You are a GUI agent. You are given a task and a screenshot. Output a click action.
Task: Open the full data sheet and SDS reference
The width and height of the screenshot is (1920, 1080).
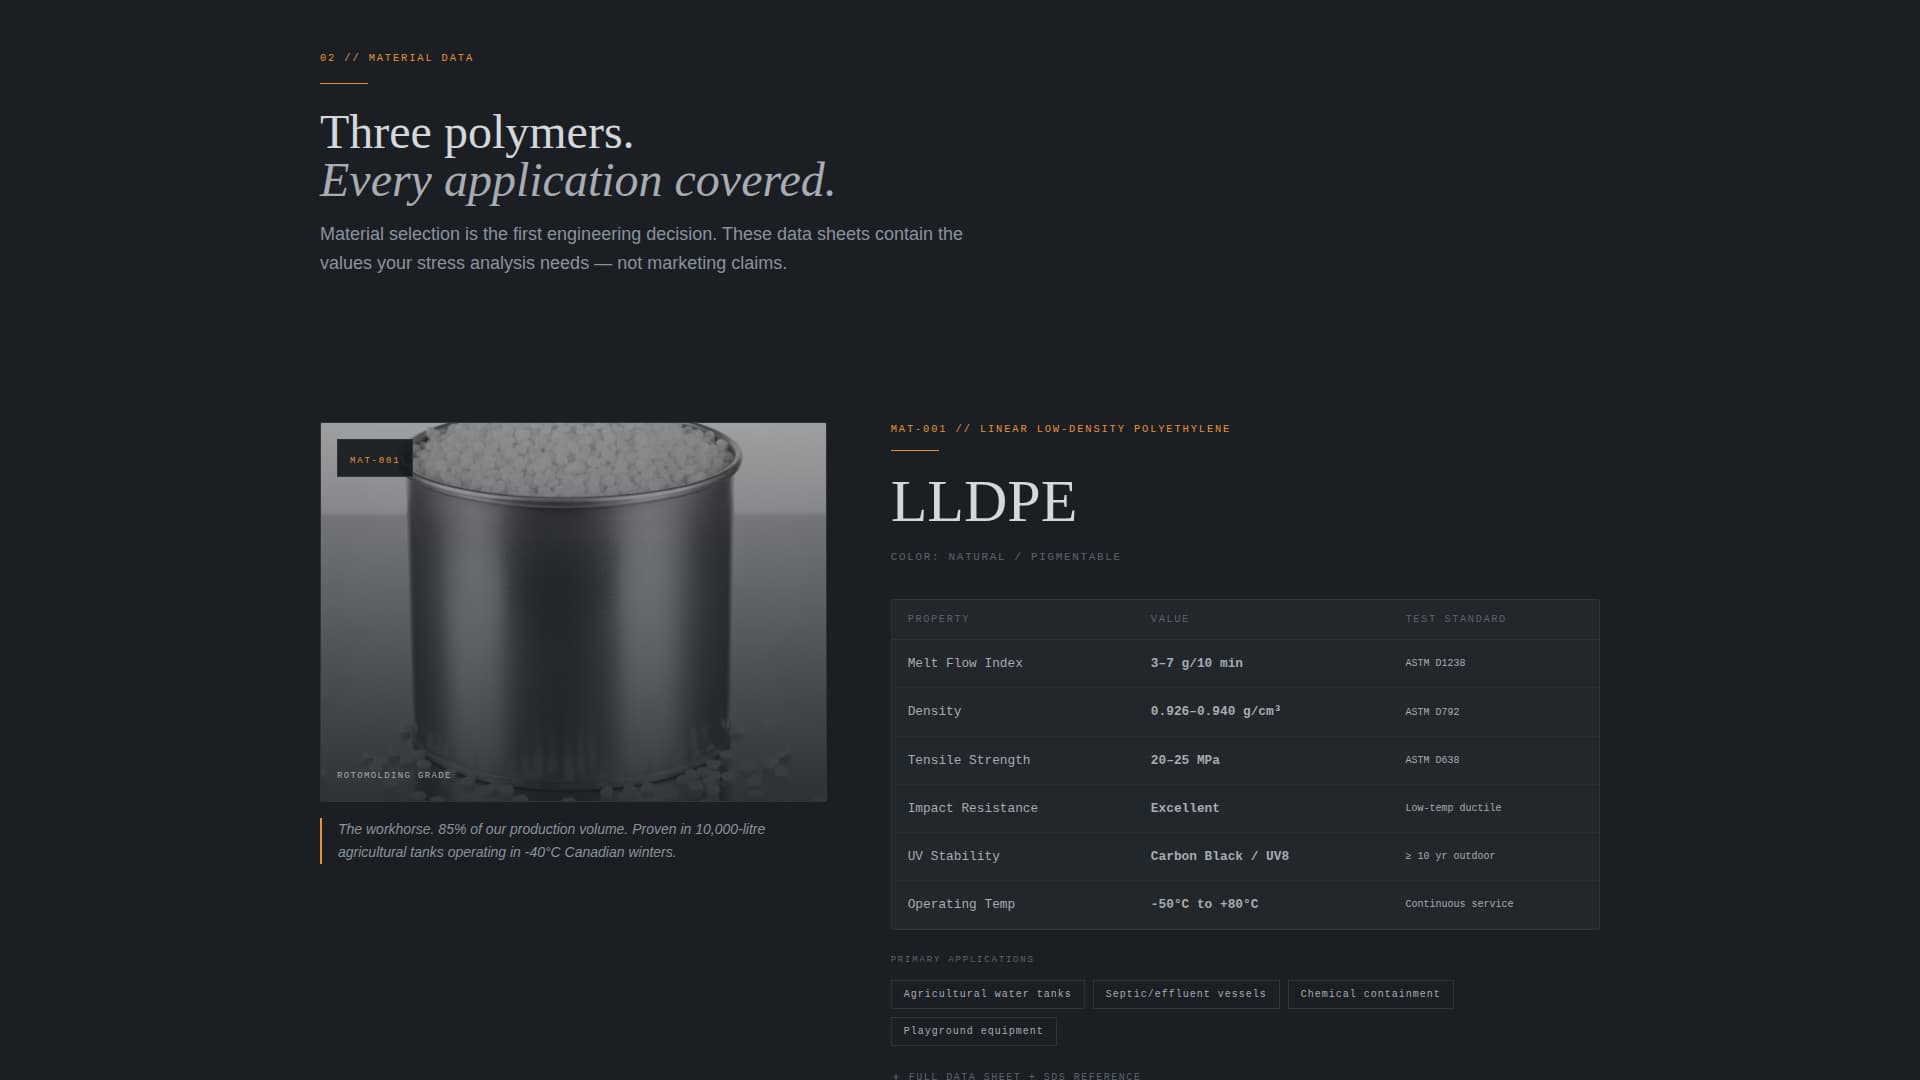click(x=1014, y=1076)
